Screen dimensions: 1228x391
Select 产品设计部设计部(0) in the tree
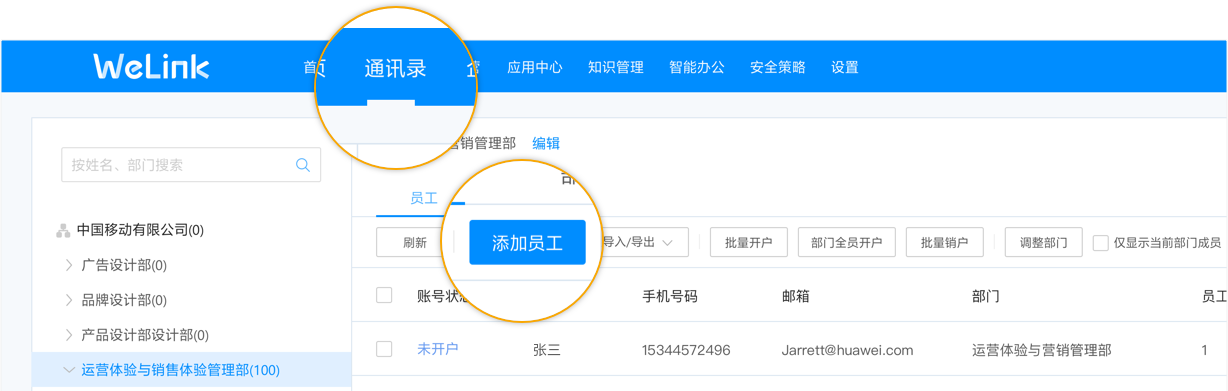coord(145,335)
